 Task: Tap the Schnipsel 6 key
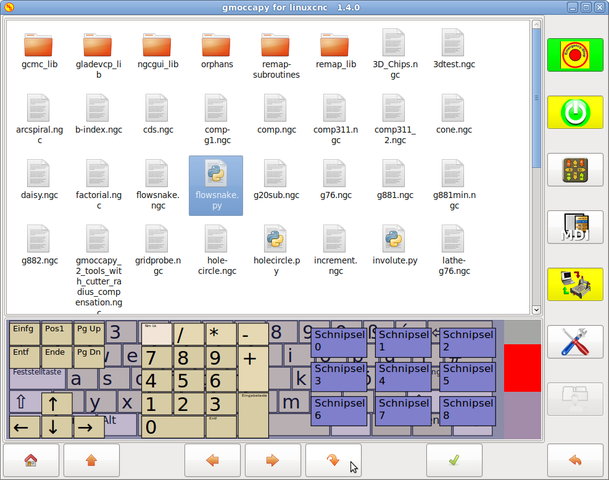tap(339, 409)
